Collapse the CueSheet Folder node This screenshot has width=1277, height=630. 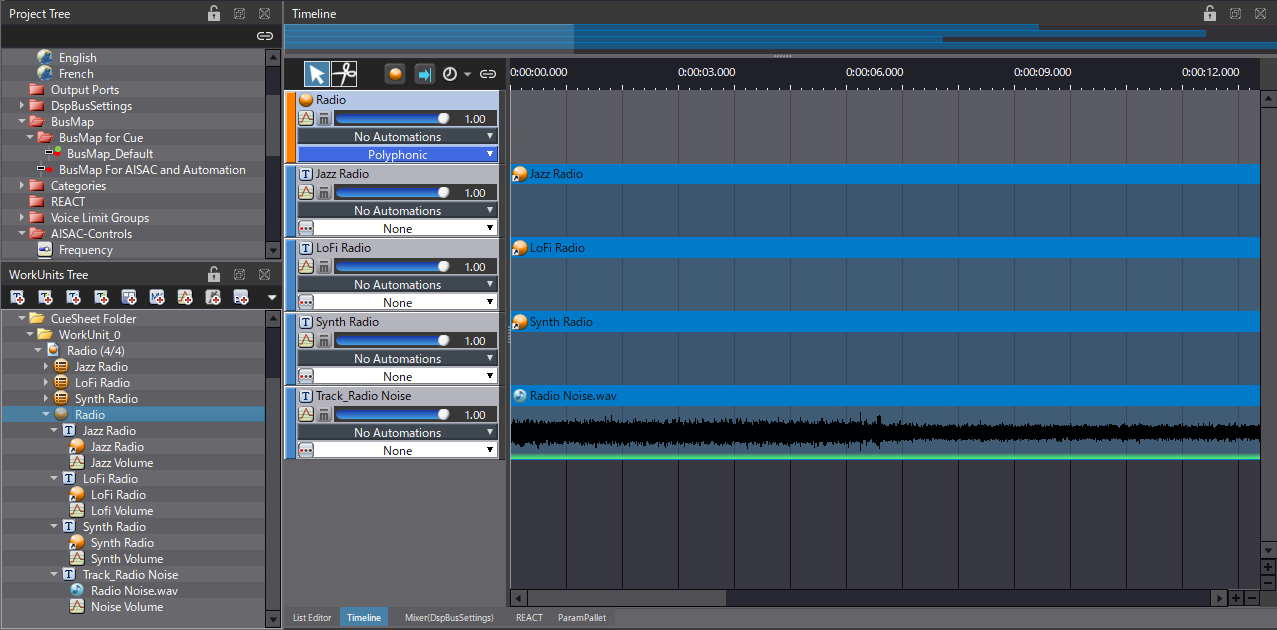coord(22,319)
